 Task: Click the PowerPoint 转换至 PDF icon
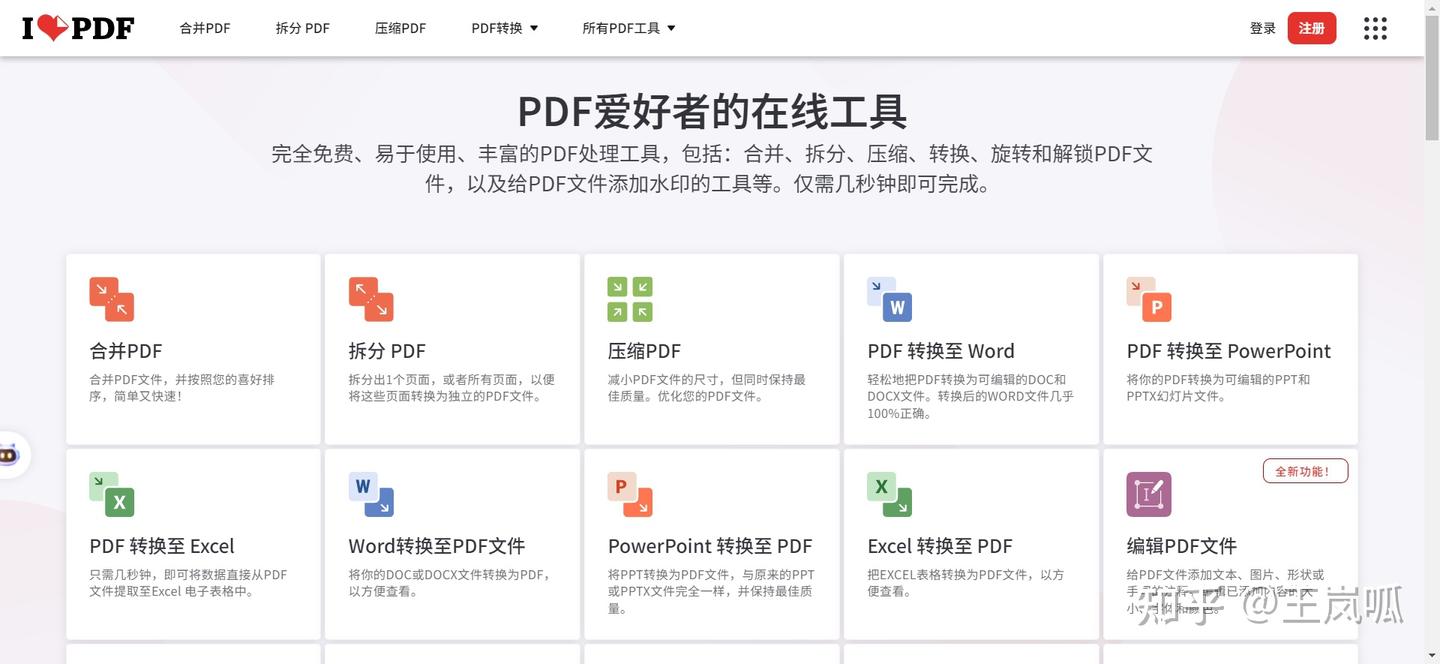(630, 494)
